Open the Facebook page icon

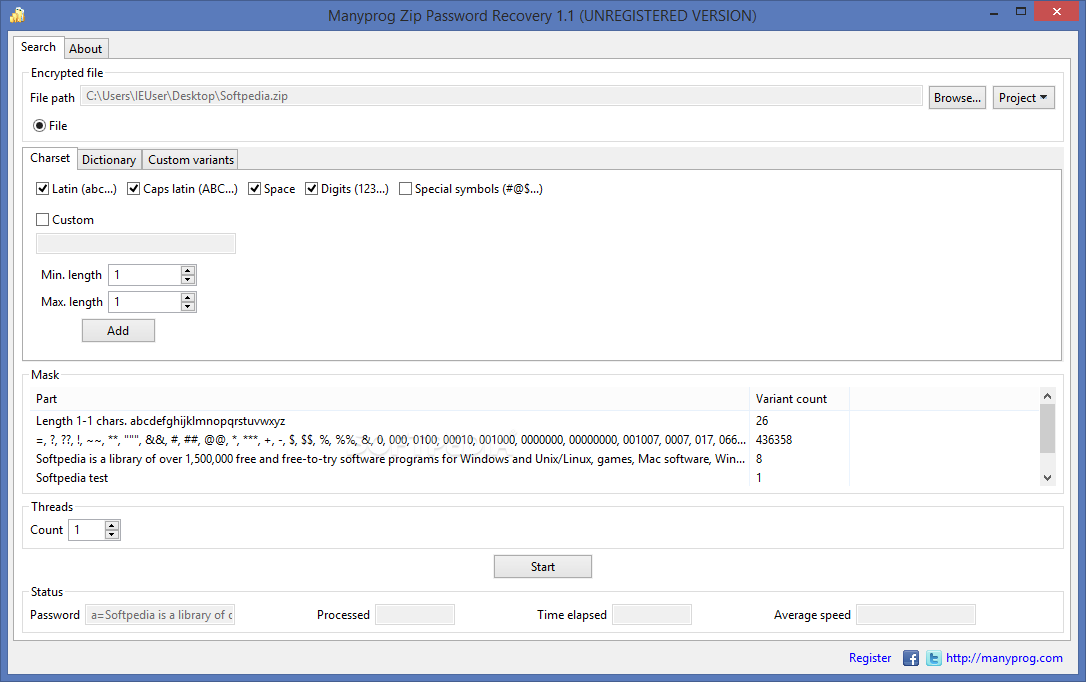911,658
